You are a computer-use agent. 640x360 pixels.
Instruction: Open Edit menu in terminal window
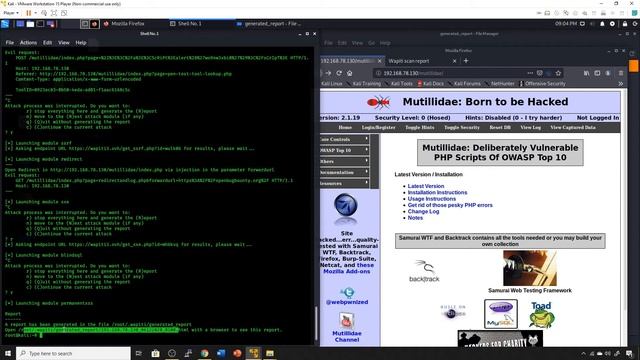tap(47, 42)
